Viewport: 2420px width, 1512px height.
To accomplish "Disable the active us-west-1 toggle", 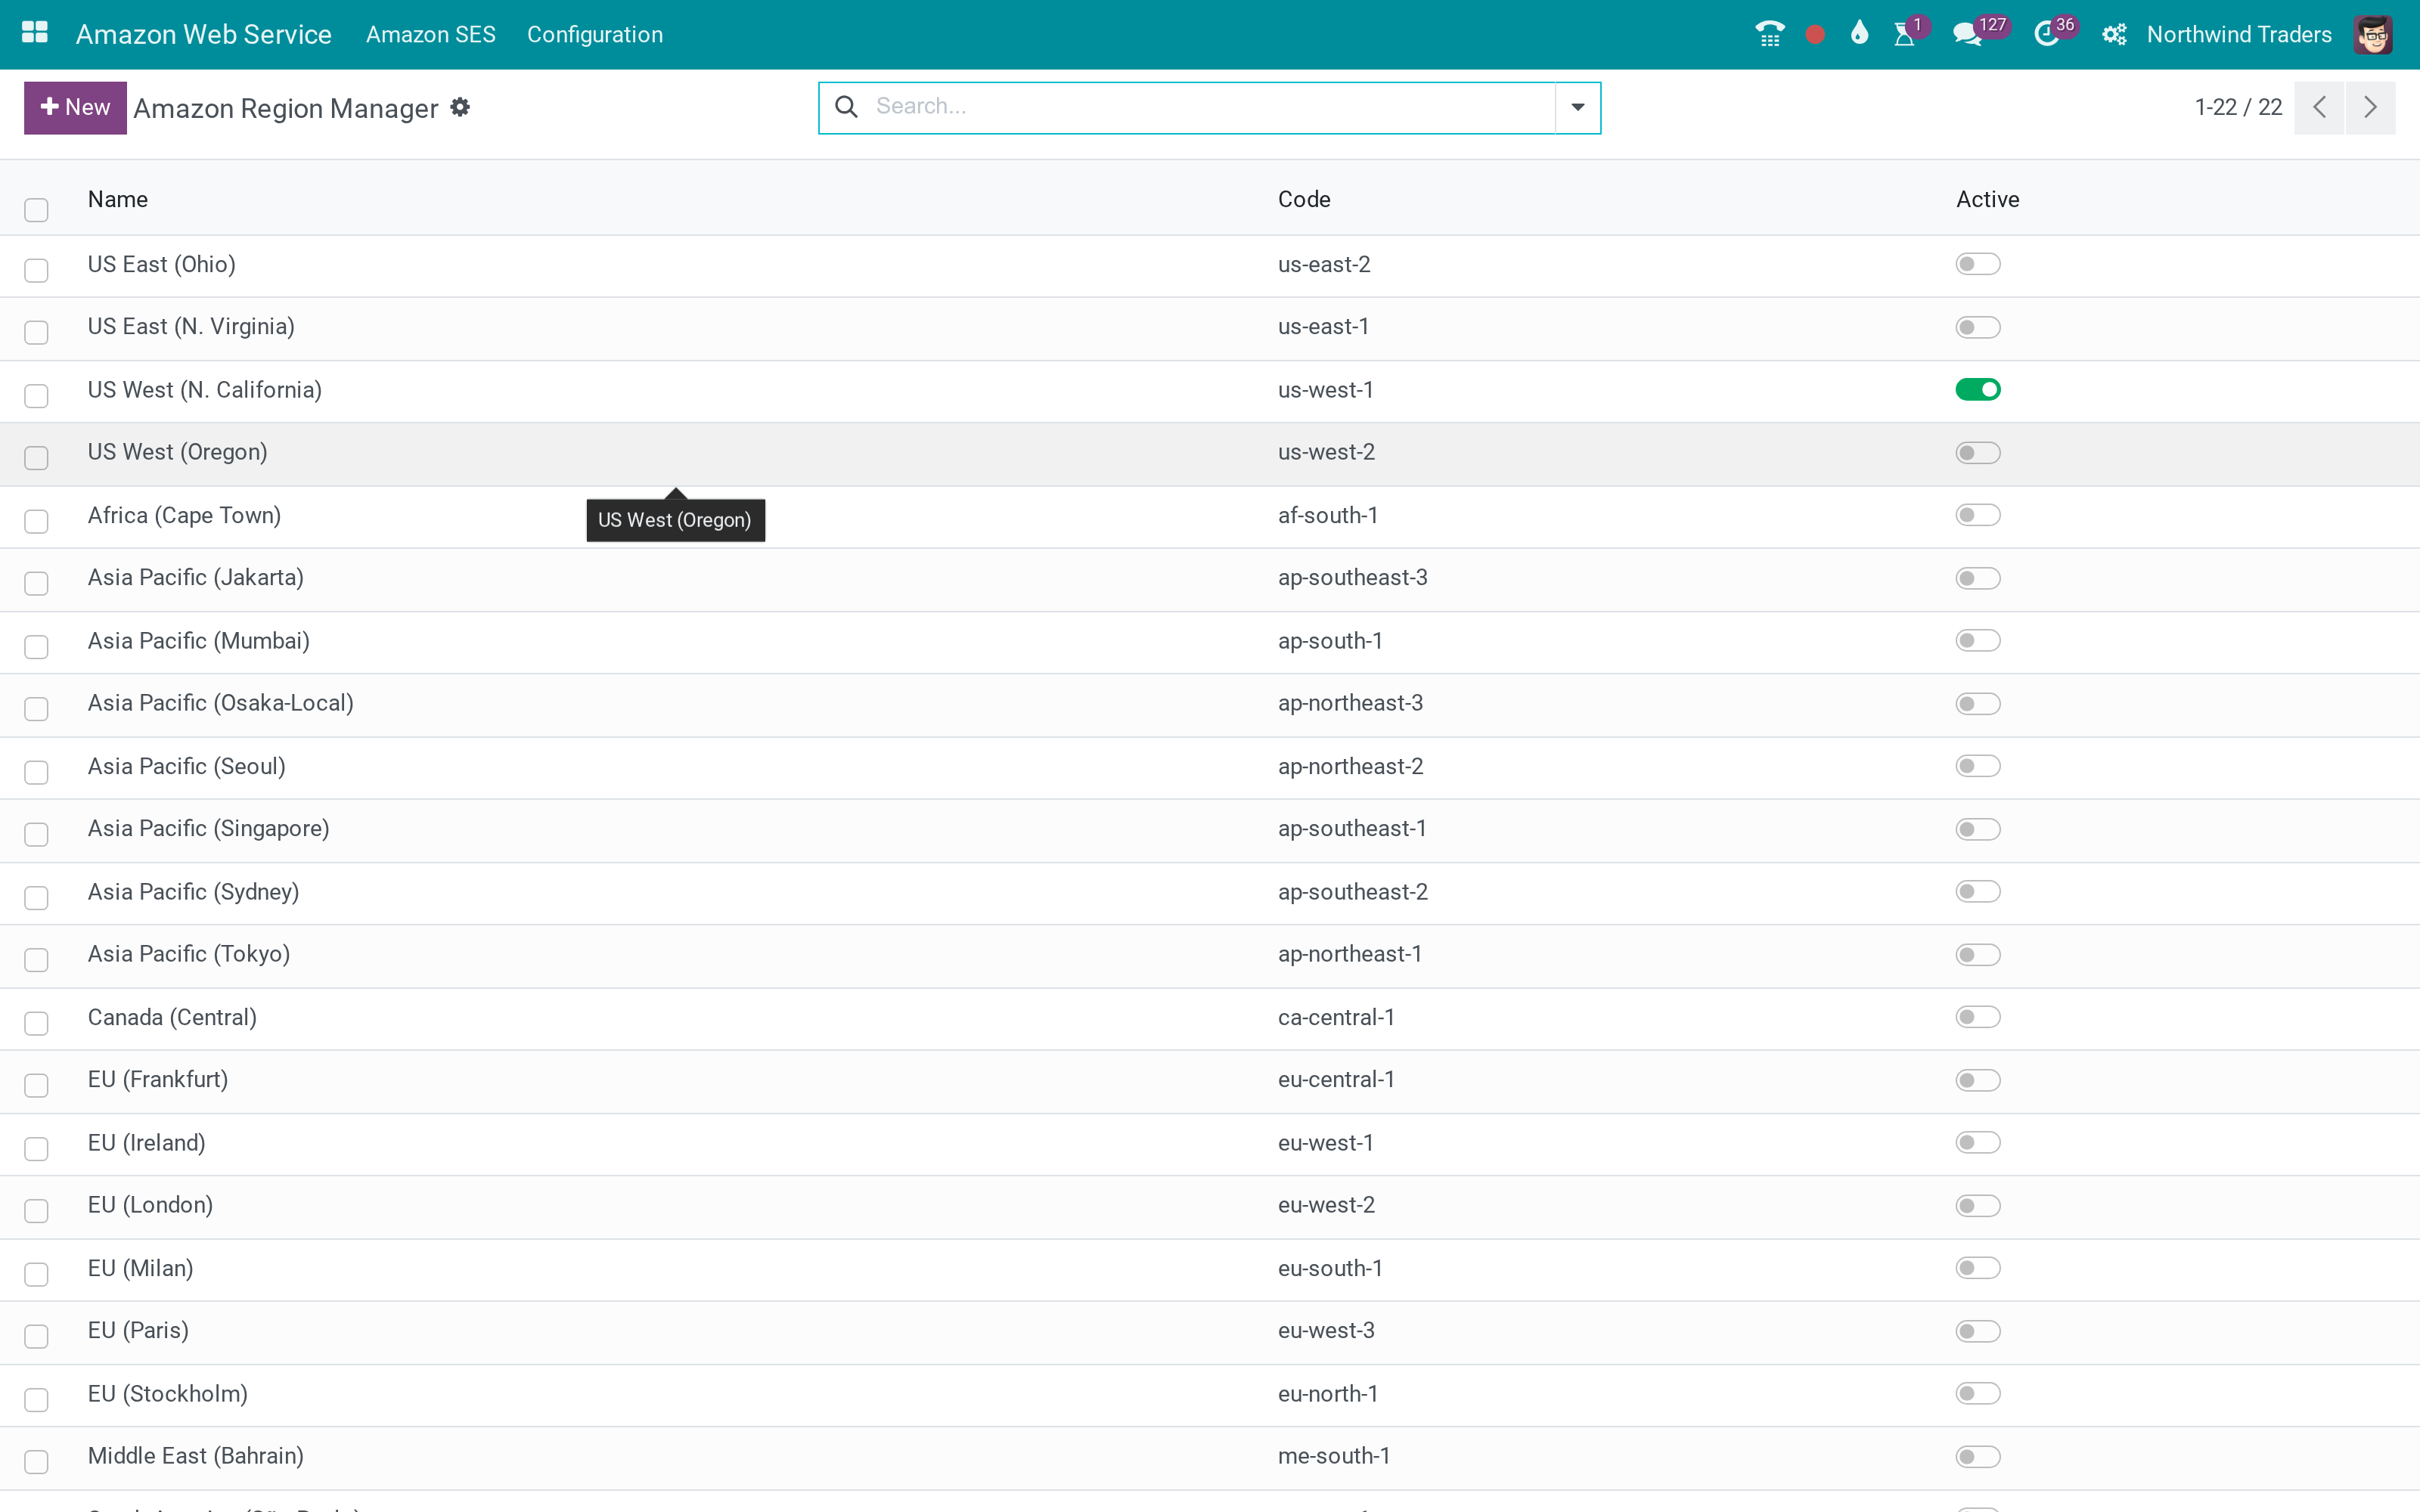I will click(1977, 389).
